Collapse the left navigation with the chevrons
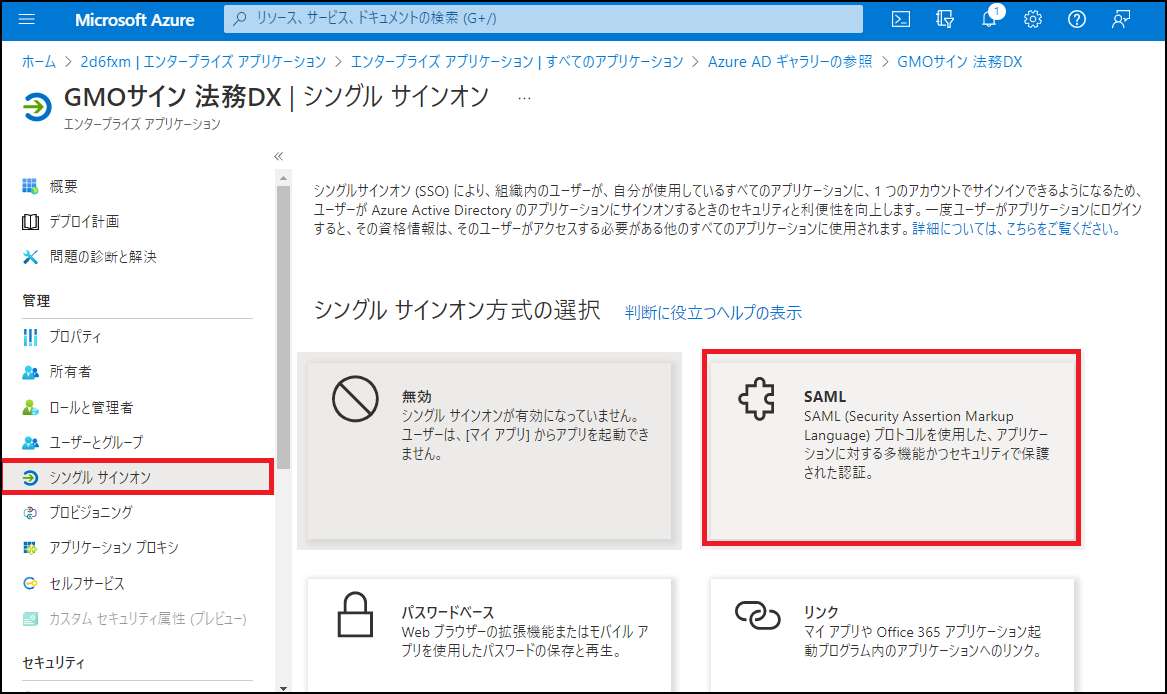 click(278, 156)
